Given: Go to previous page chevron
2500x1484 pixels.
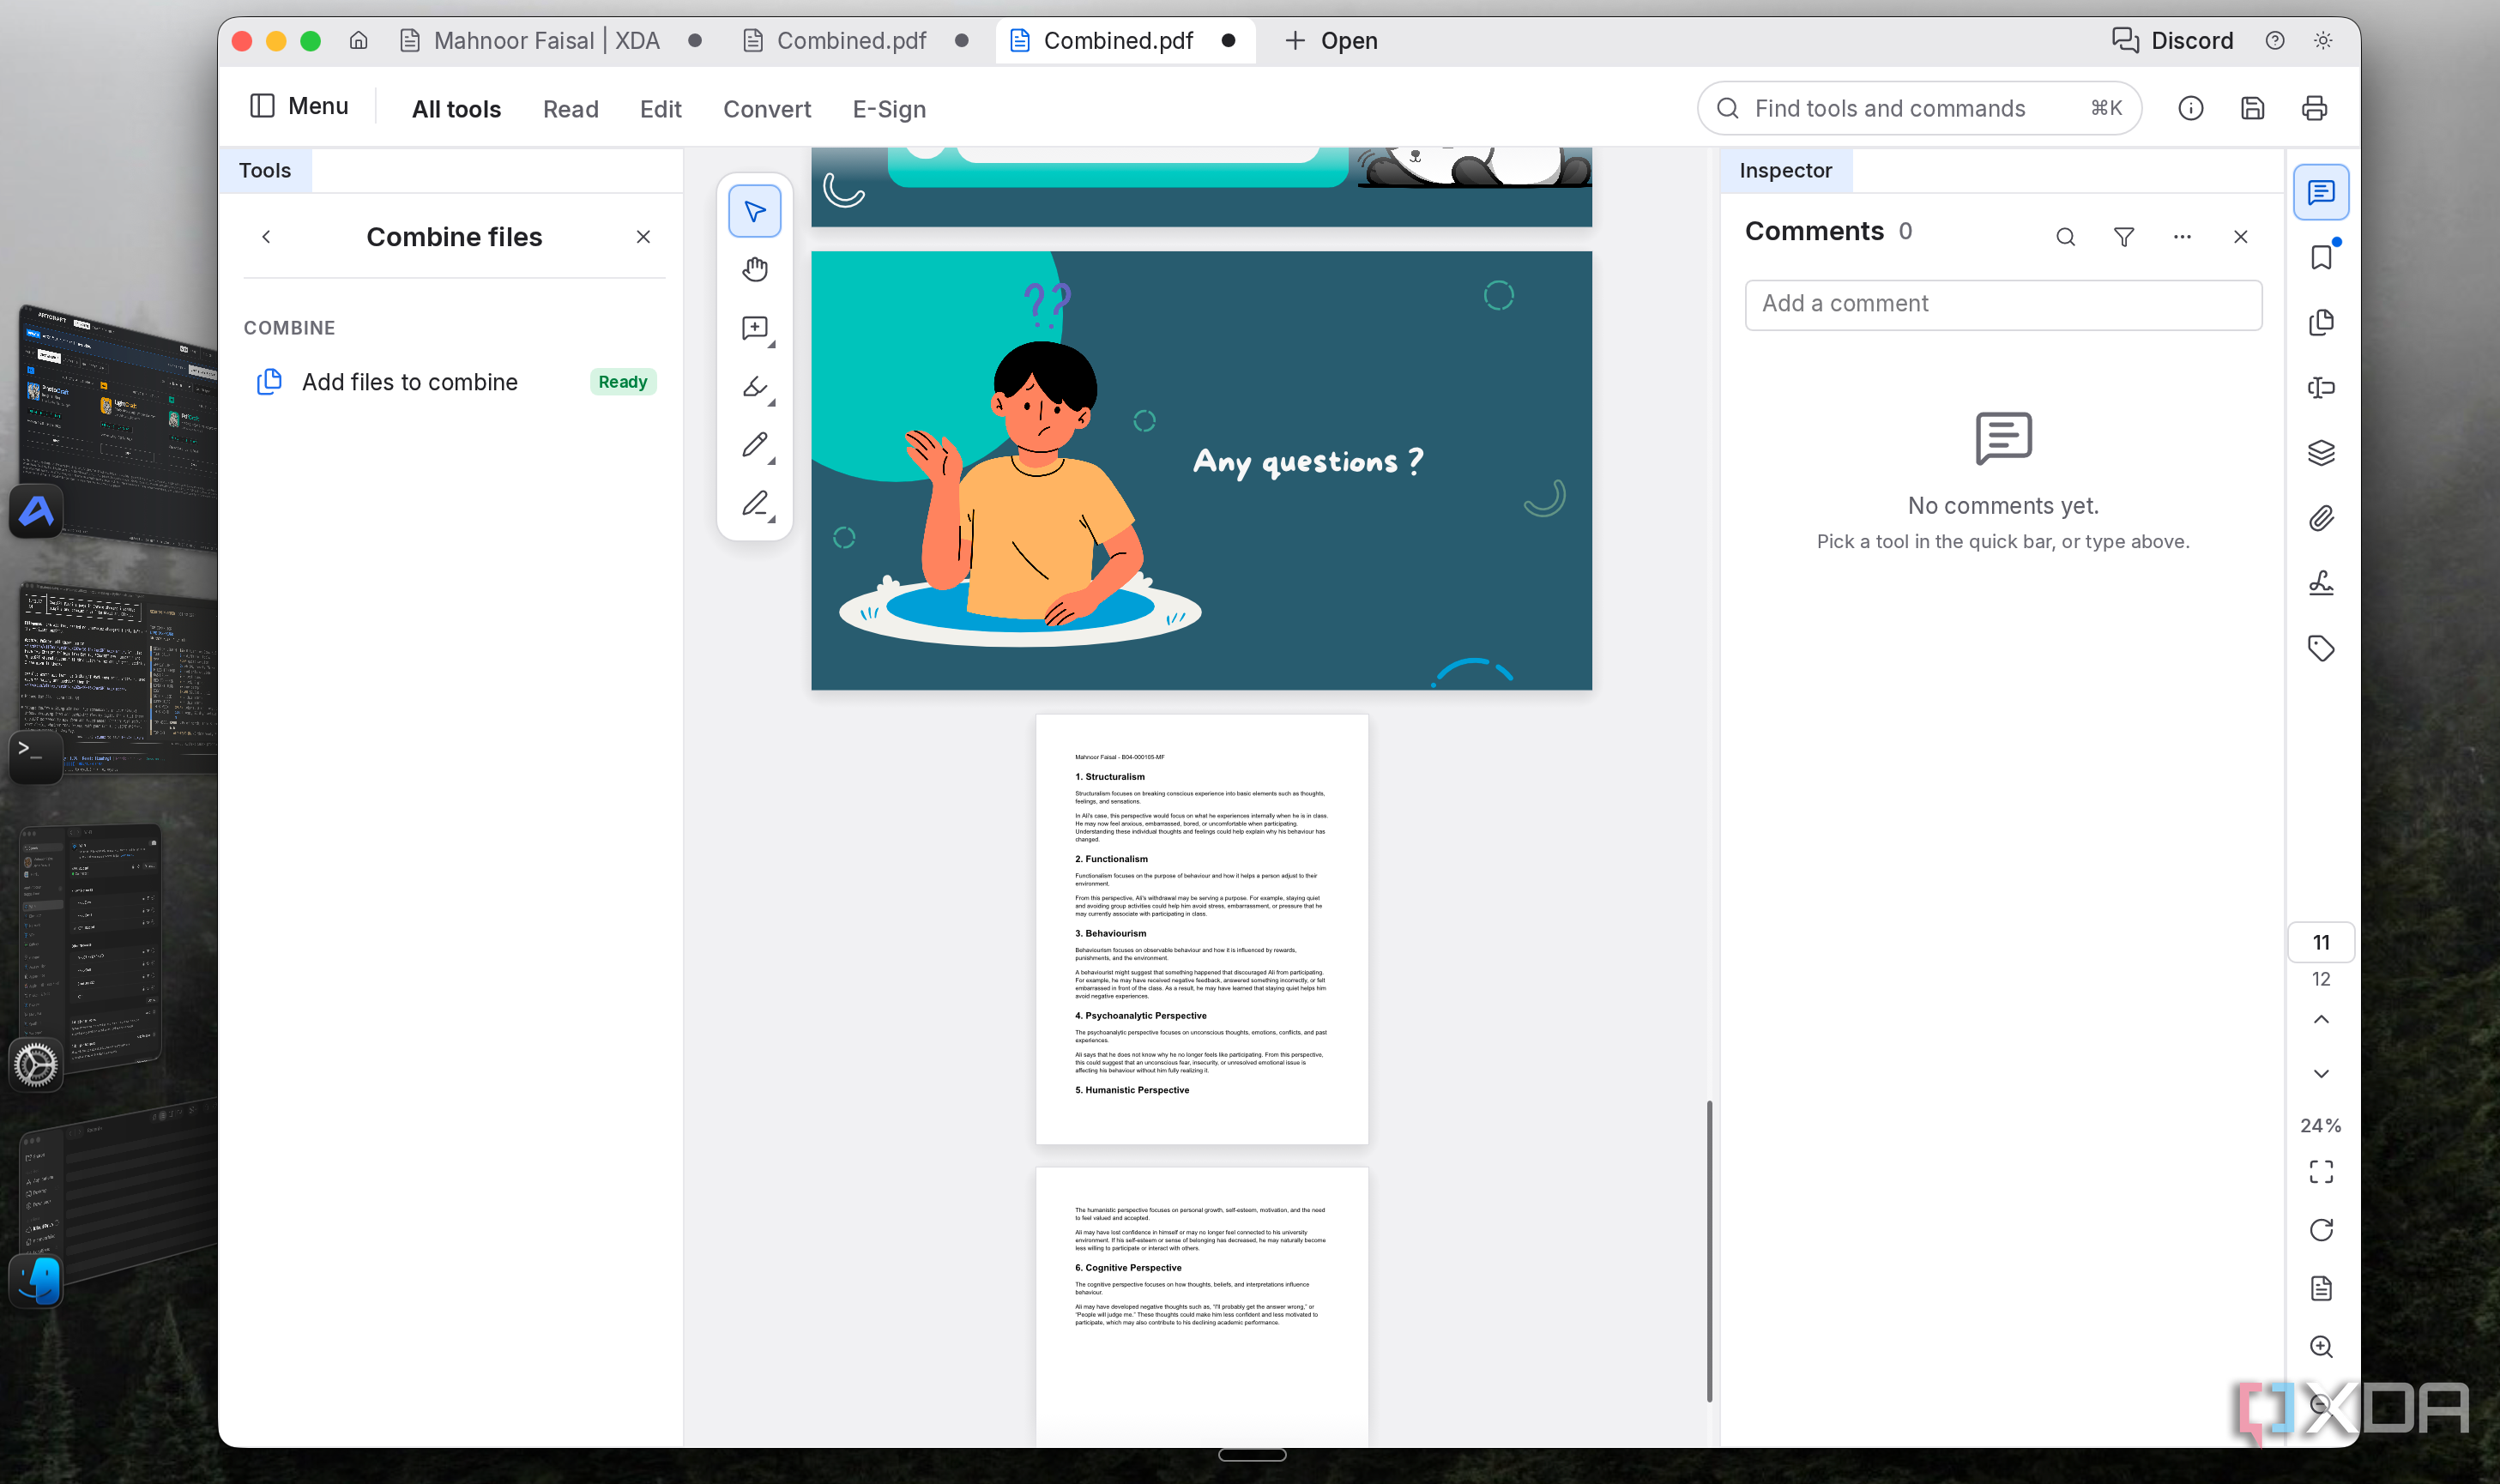Looking at the screenshot, I should pos(2321,1019).
